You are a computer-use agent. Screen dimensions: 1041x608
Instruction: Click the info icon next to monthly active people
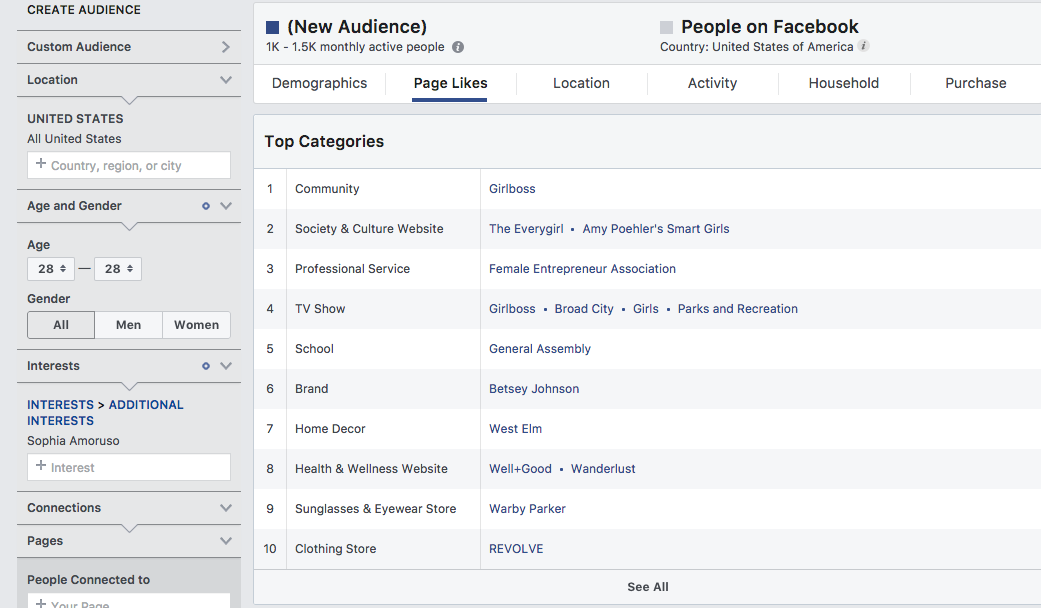(x=458, y=47)
